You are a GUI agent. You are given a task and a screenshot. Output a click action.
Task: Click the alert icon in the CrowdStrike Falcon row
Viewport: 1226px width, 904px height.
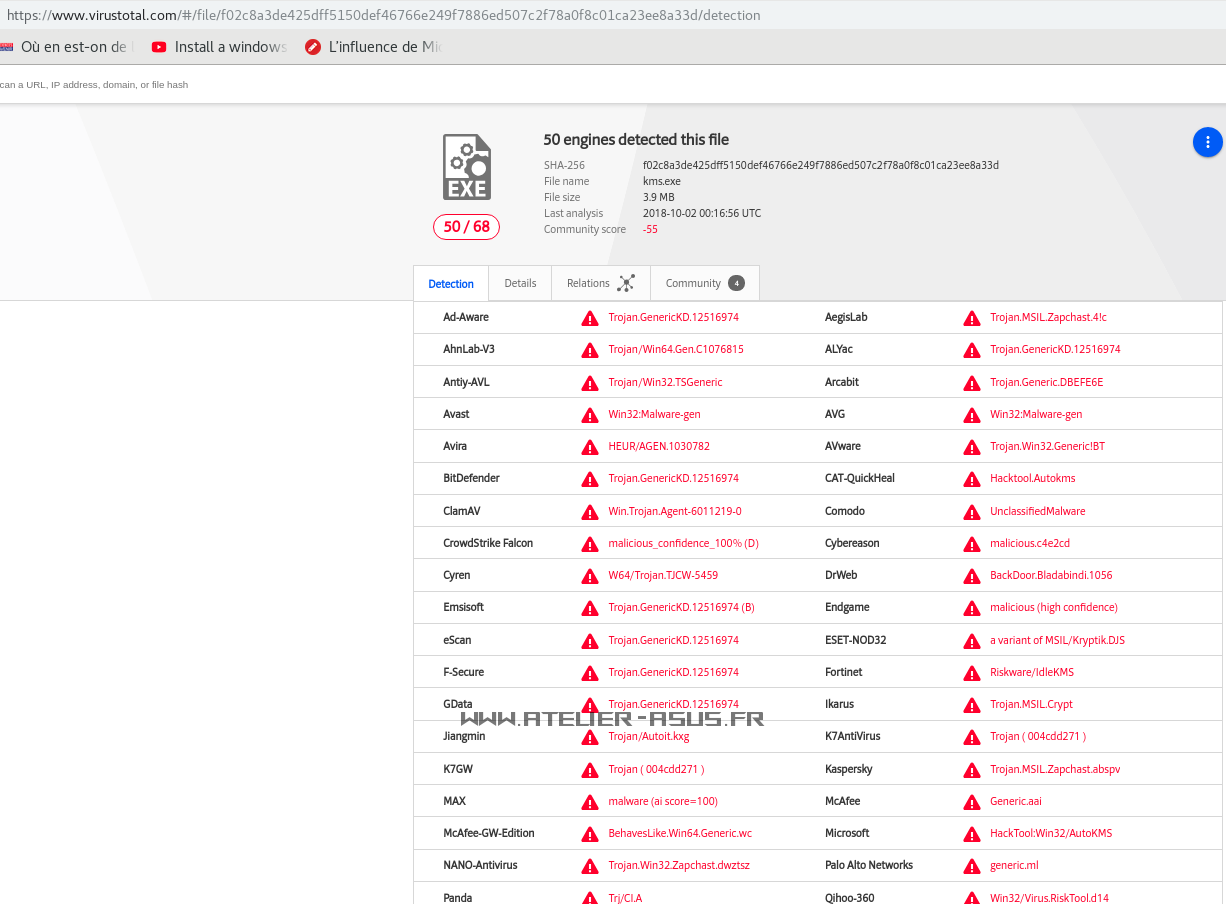[590, 544]
